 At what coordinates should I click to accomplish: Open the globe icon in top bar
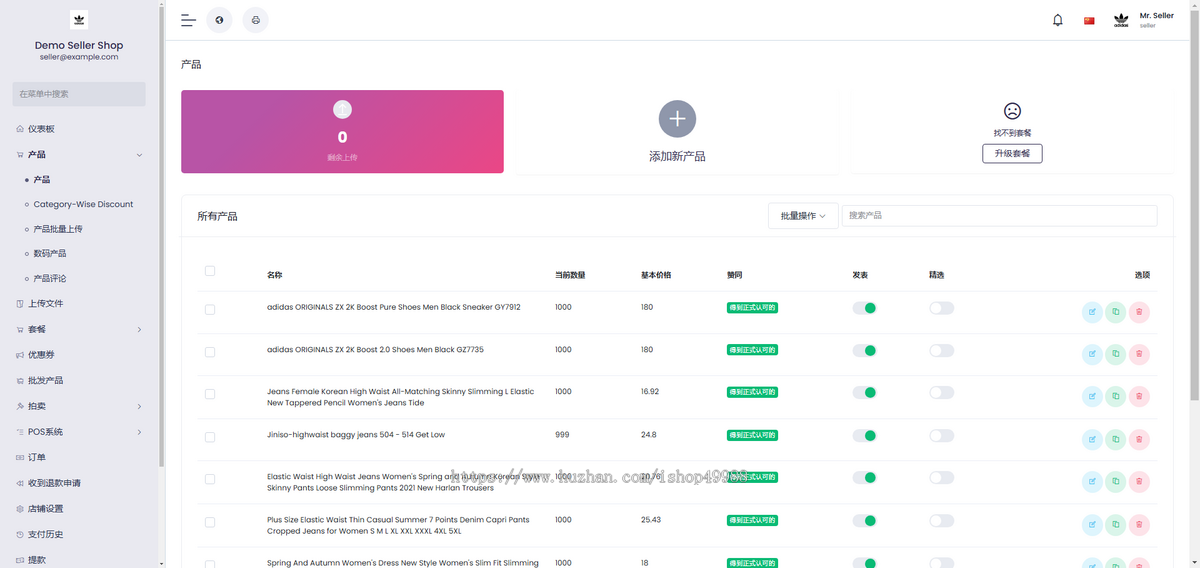pyautogui.click(x=219, y=20)
